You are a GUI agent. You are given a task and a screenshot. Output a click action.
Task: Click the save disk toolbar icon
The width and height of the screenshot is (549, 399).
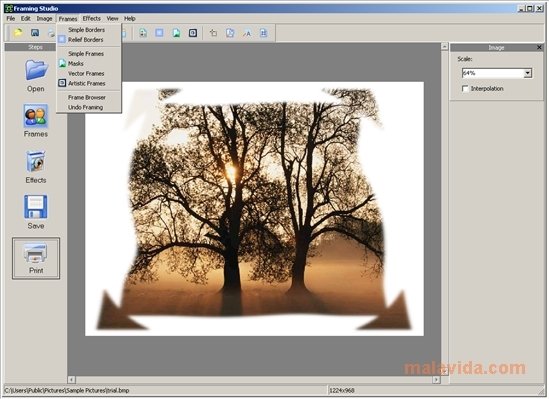[x=35, y=33]
